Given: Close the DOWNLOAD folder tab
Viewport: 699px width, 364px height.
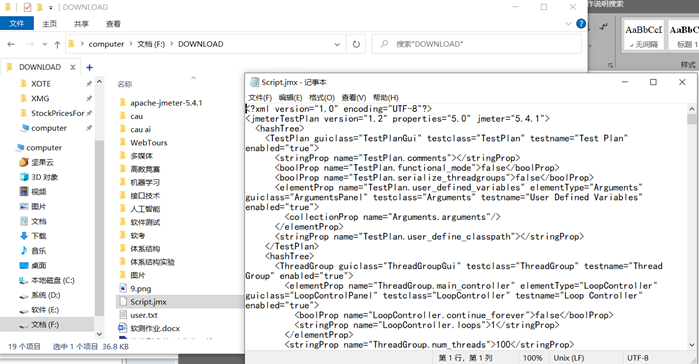Looking at the screenshot, I should pyautogui.click(x=73, y=67).
